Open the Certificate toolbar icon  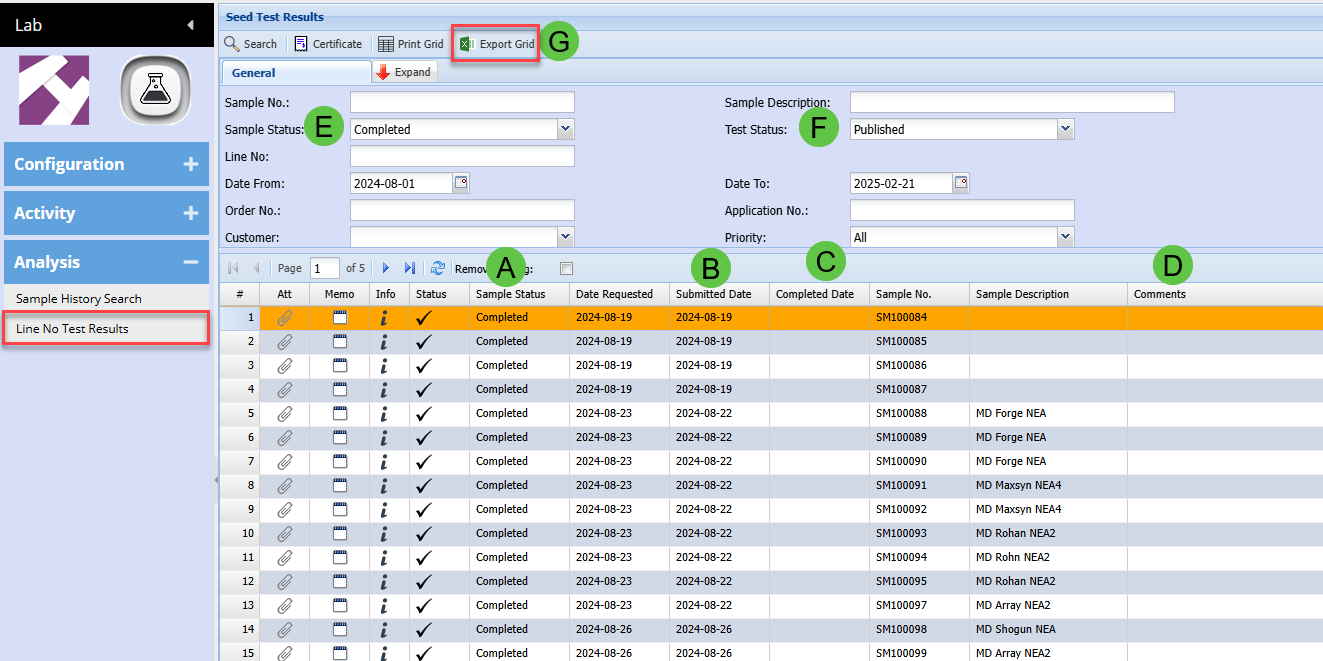tap(301, 44)
